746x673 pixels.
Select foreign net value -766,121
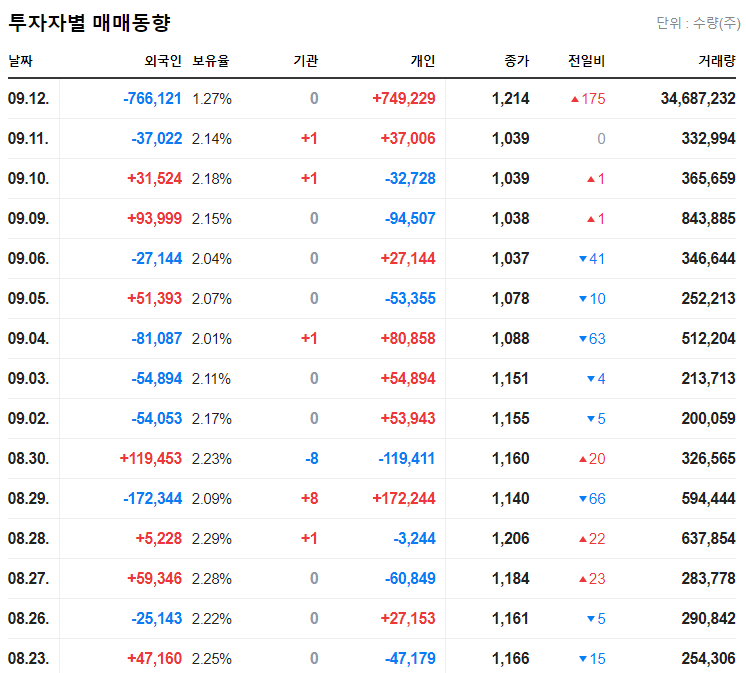point(152,98)
